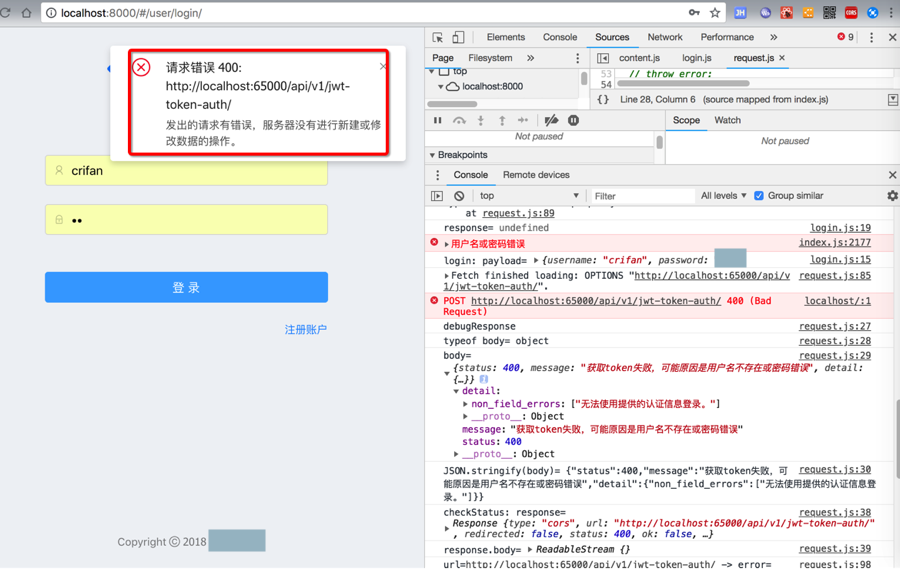
Task: Grab the console vertical scrollbar
Action: point(897,439)
